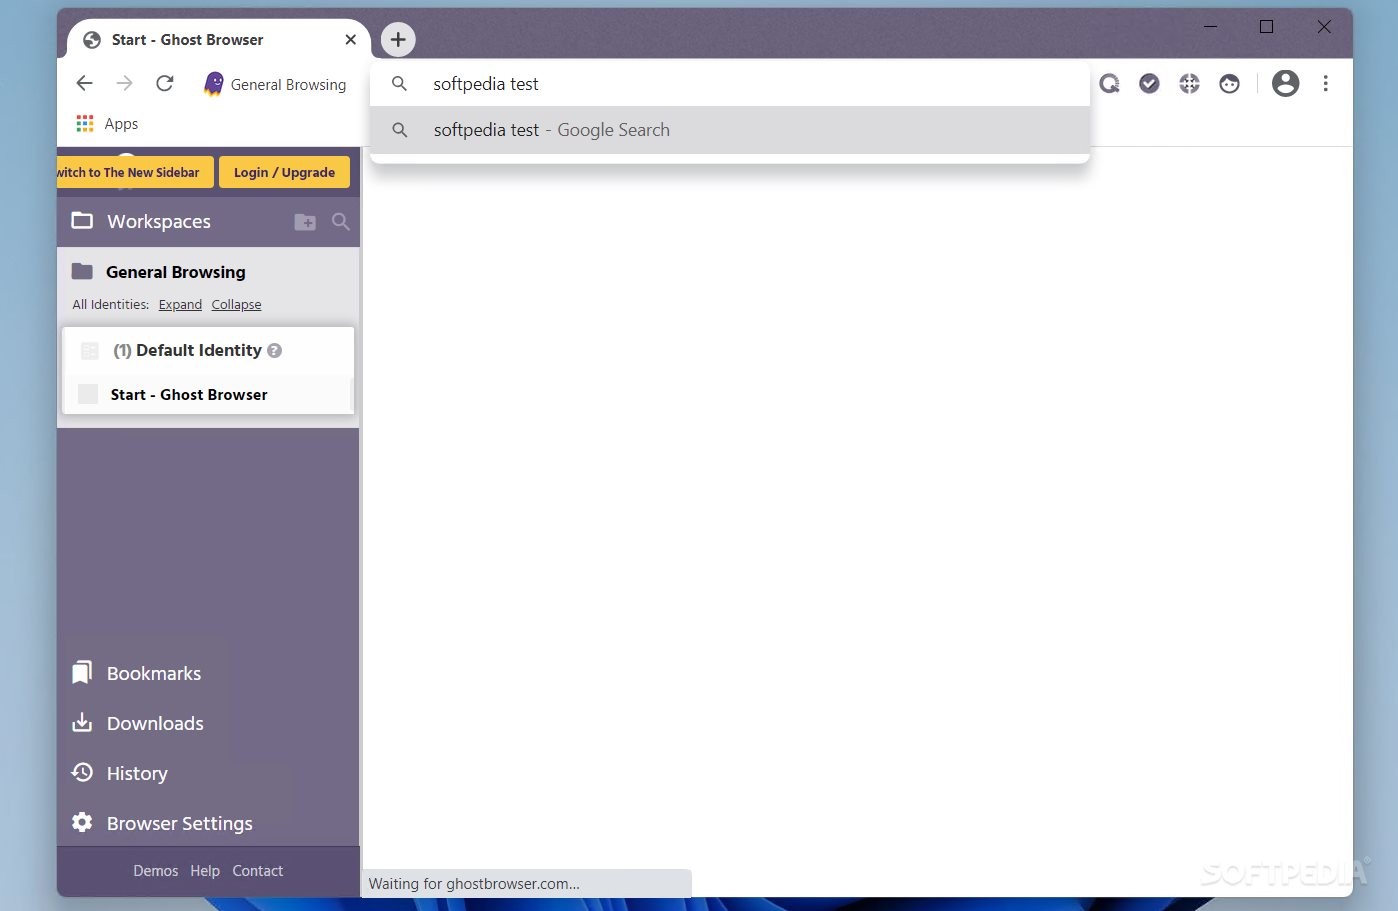Click the Q extension icon in toolbar
This screenshot has width=1398, height=911.
(x=1109, y=84)
